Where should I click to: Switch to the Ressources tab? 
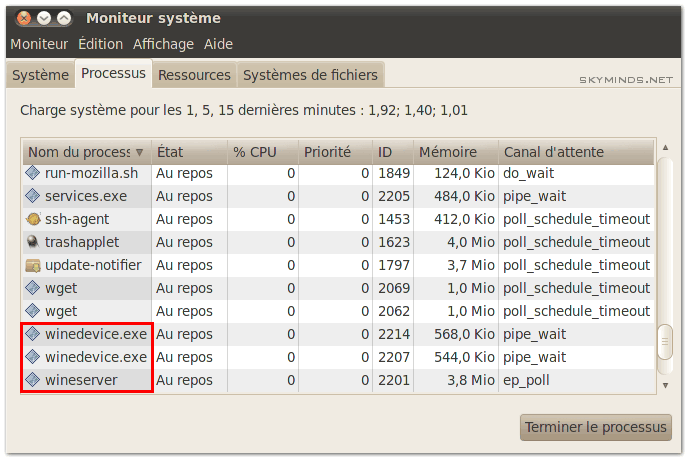point(194,75)
